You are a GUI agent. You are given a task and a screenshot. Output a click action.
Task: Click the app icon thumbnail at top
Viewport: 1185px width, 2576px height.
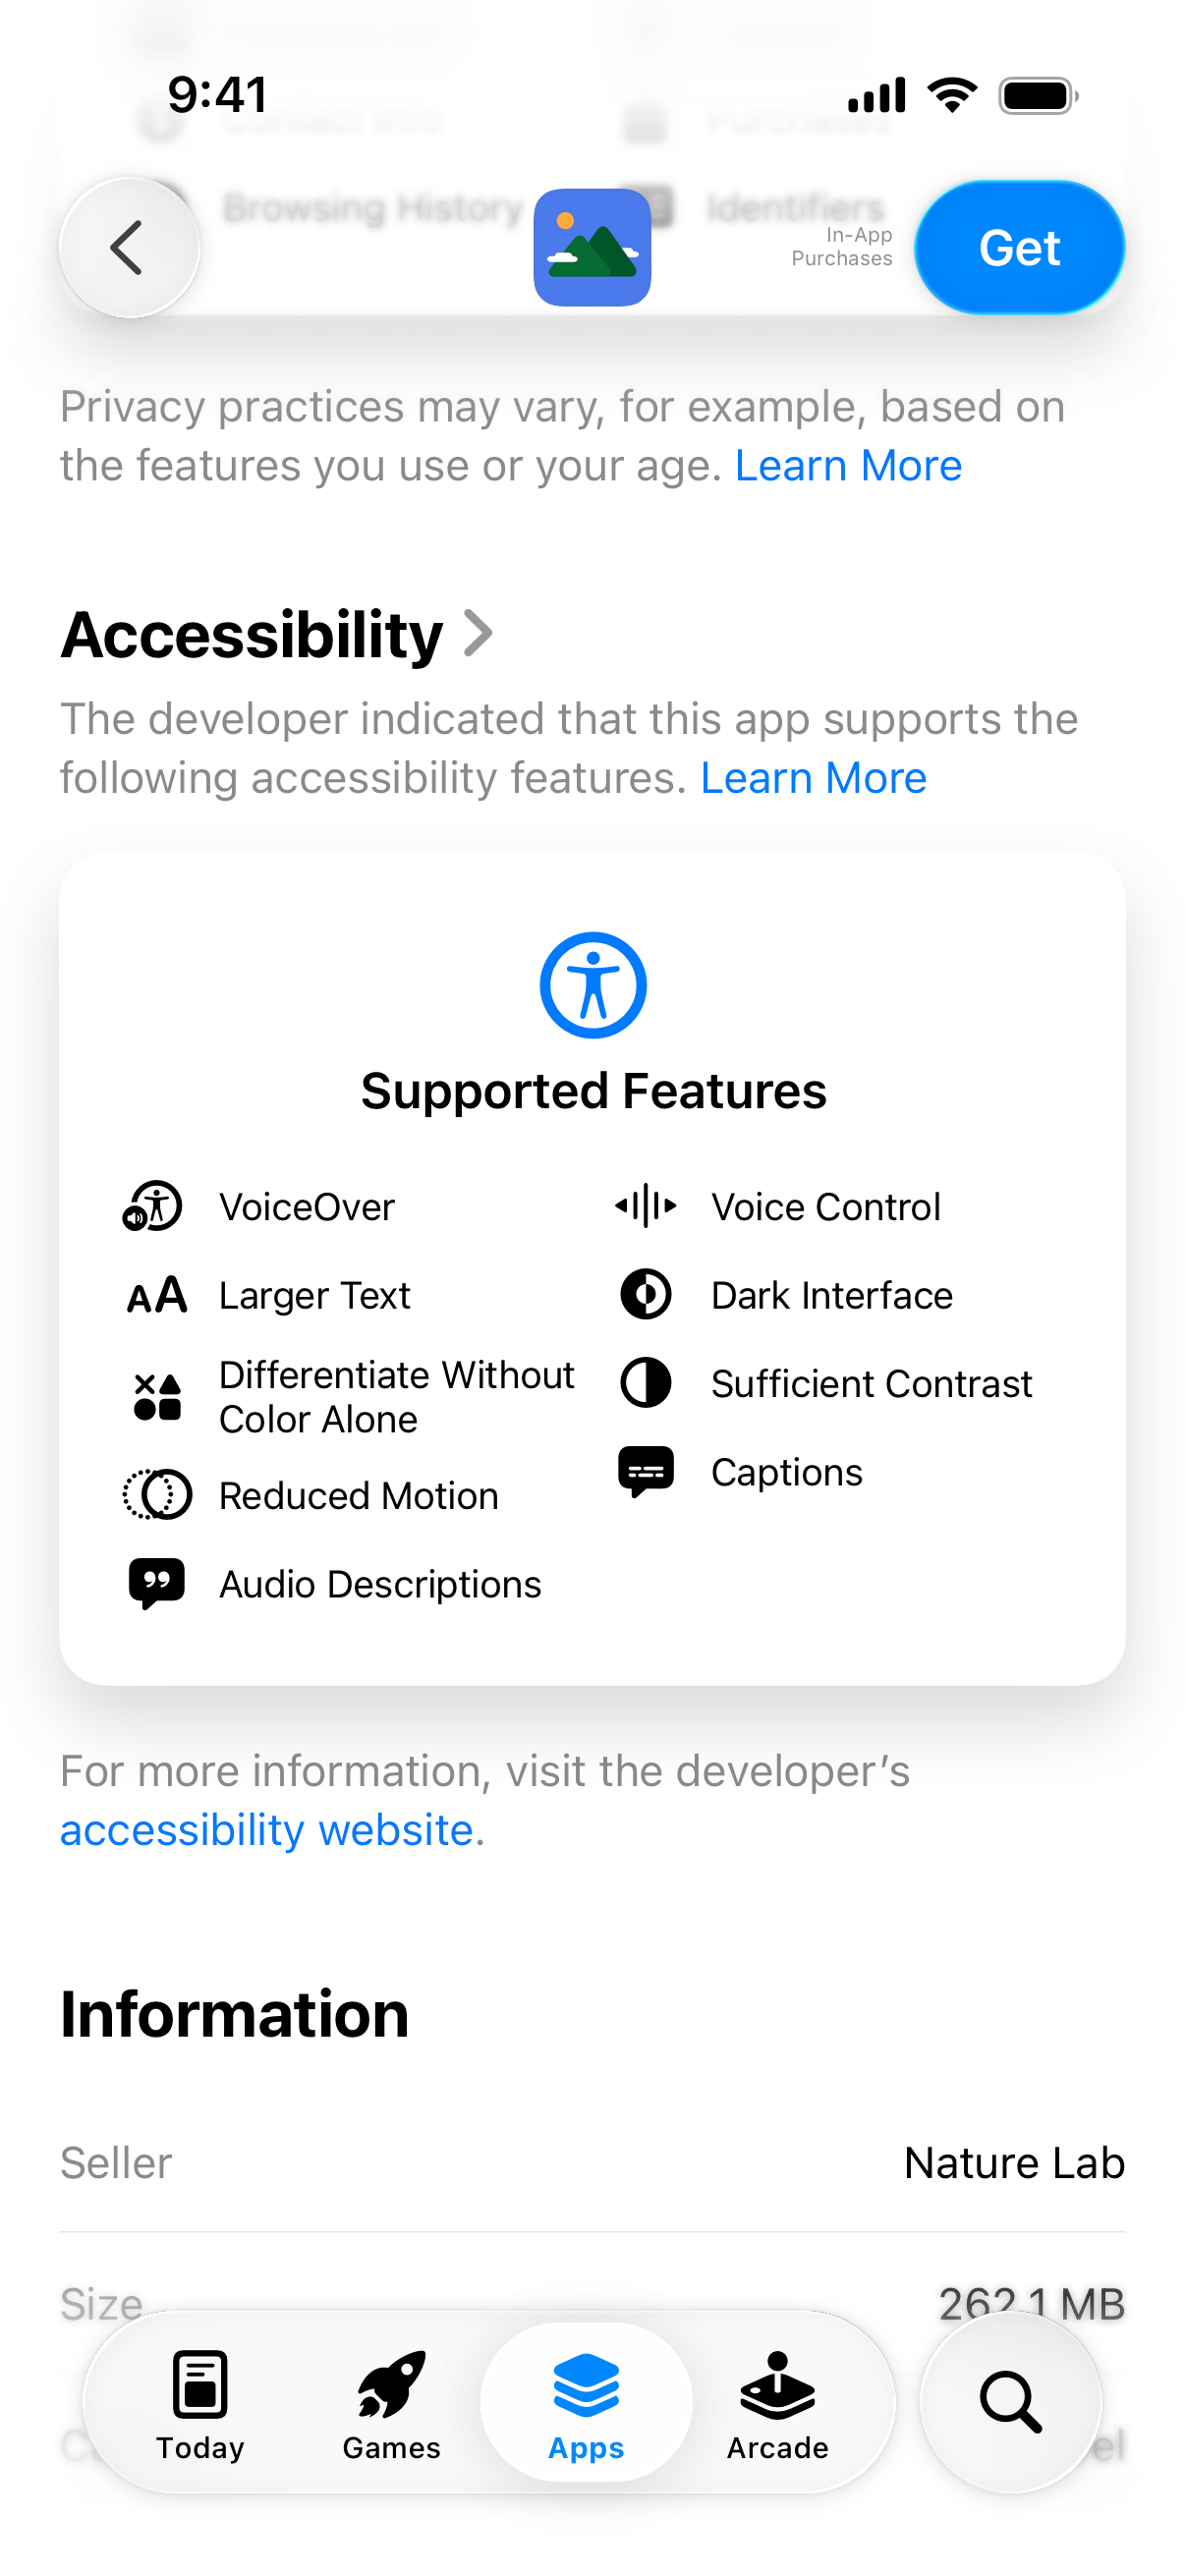pos(592,247)
